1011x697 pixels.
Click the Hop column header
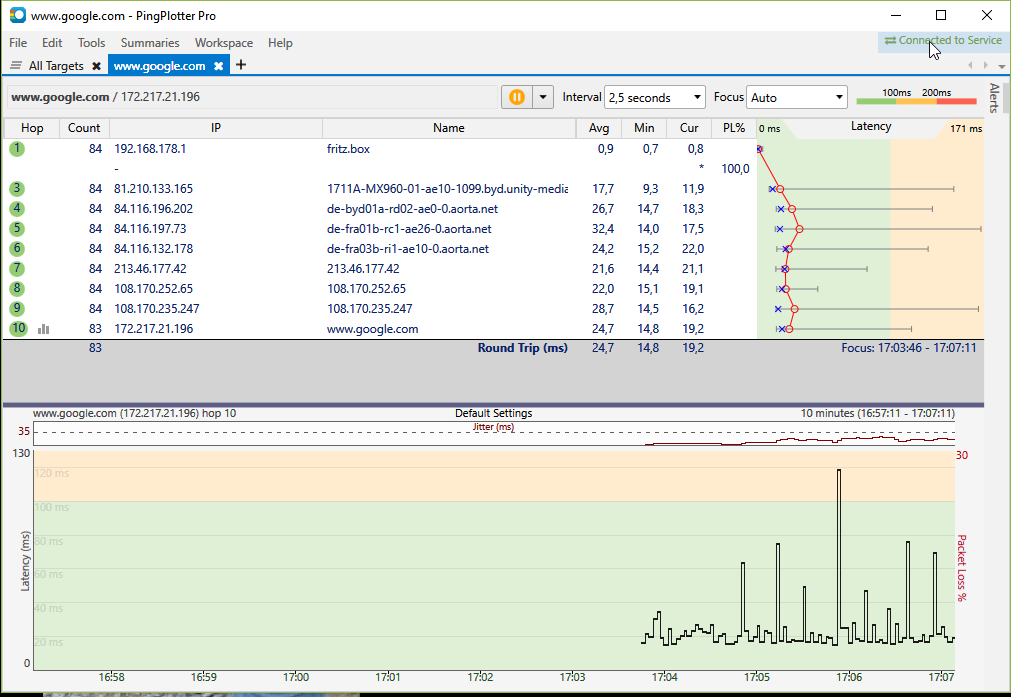[32, 128]
